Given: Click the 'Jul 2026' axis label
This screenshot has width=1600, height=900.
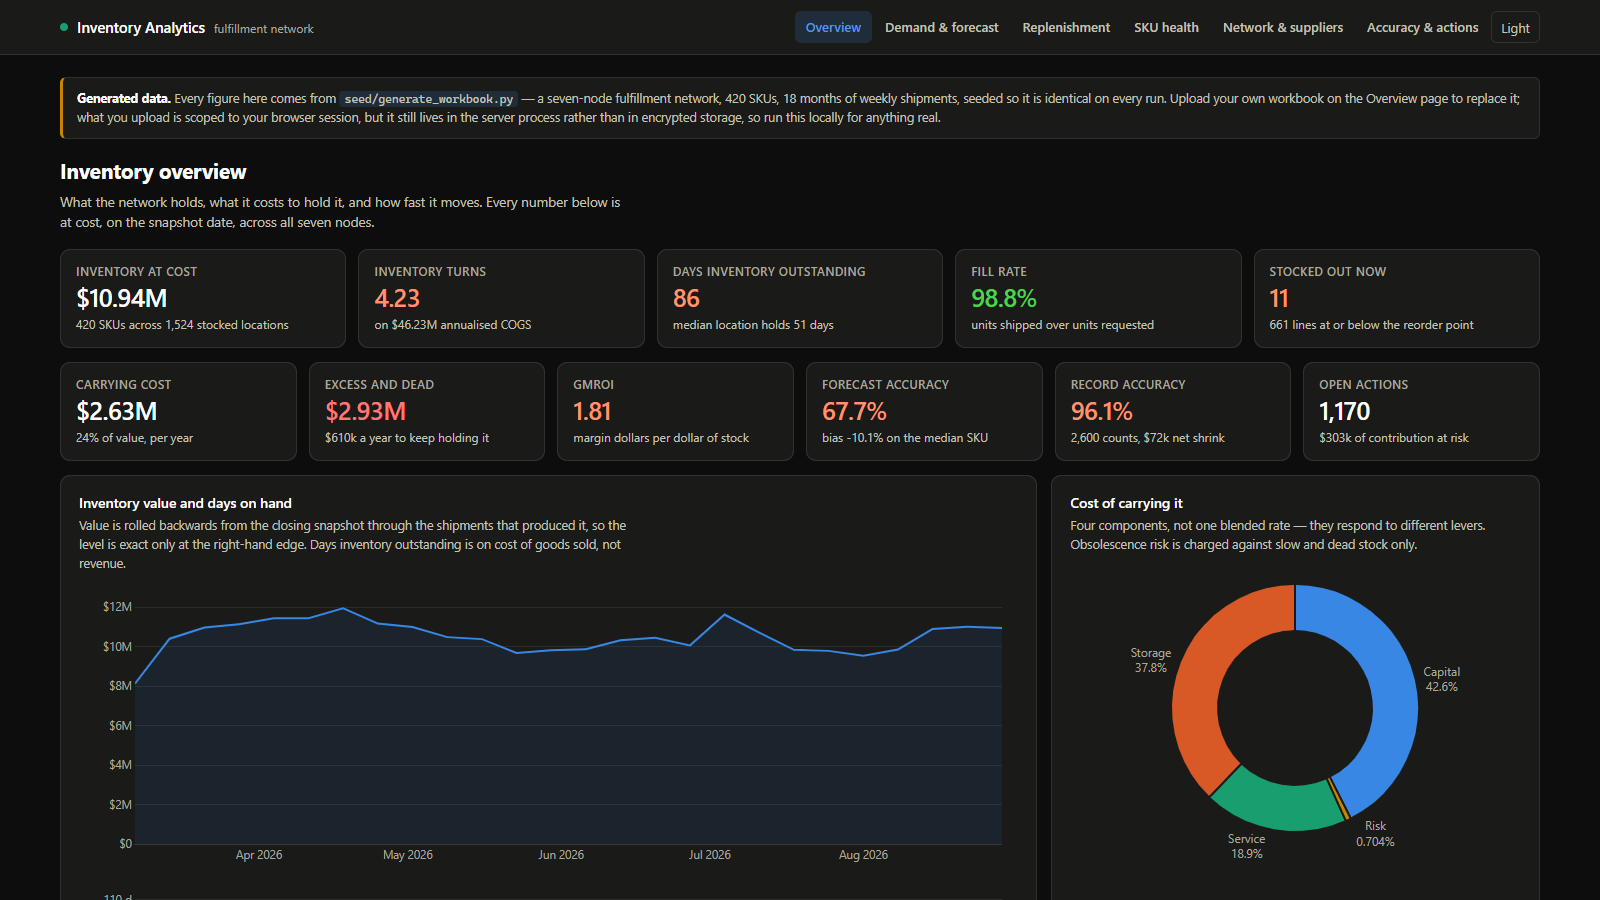Looking at the screenshot, I should (x=709, y=855).
